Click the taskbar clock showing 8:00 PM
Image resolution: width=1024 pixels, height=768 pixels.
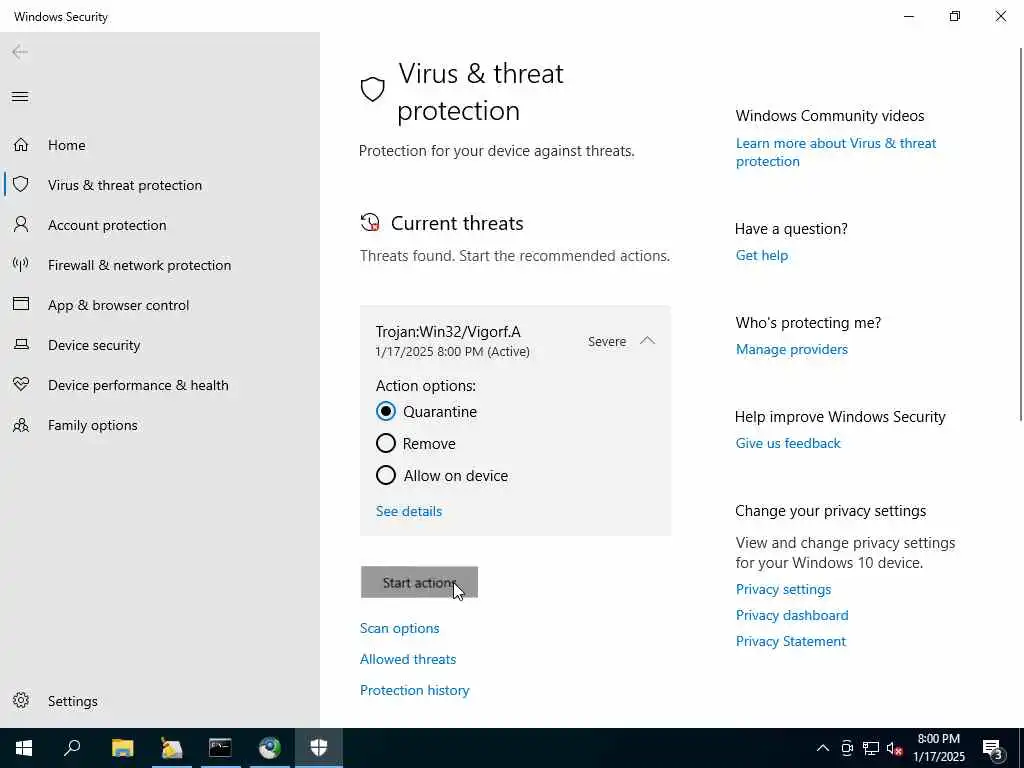(938, 748)
